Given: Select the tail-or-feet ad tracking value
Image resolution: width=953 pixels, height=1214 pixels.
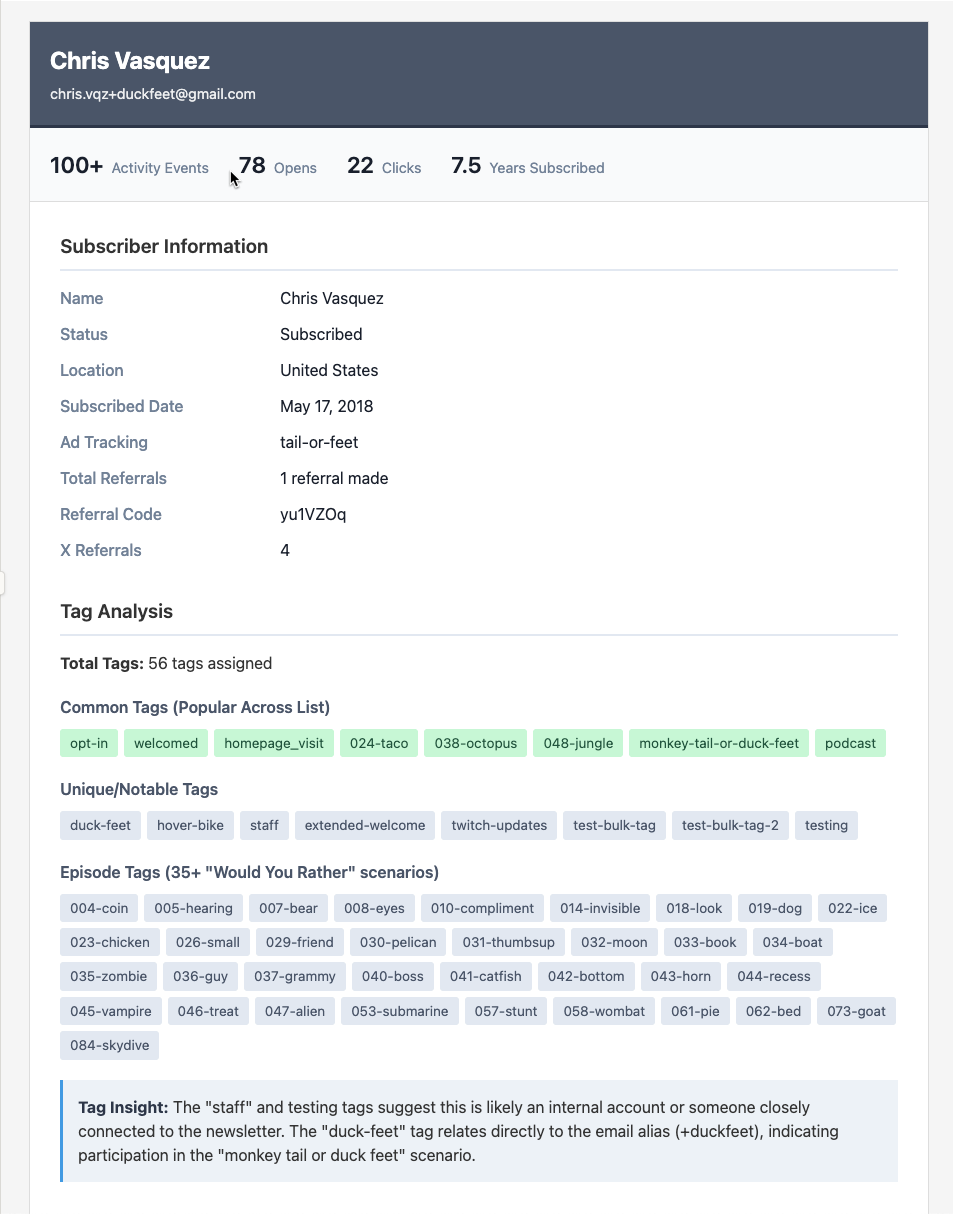Looking at the screenshot, I should pos(319,442).
